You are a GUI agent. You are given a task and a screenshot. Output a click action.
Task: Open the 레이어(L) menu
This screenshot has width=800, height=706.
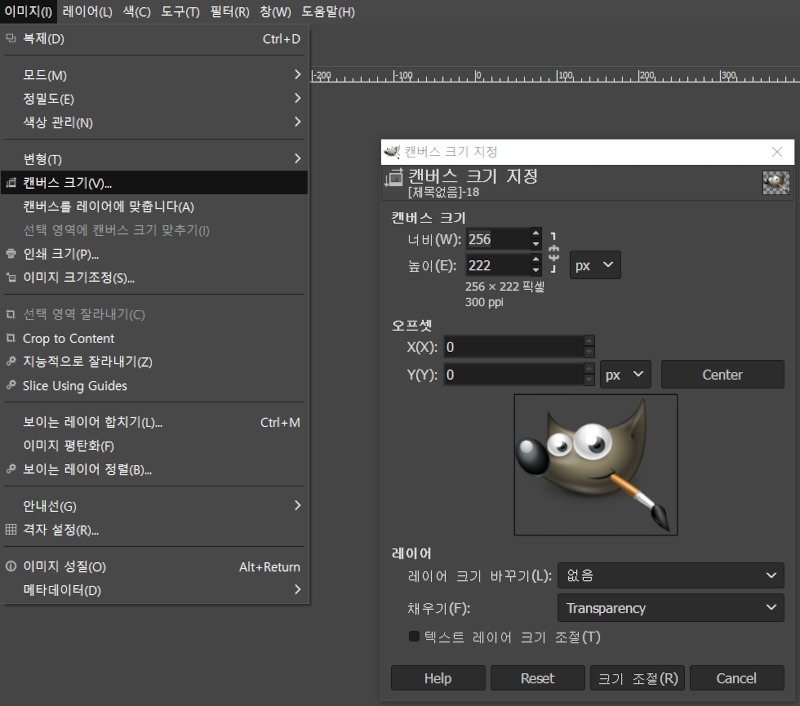(x=87, y=11)
